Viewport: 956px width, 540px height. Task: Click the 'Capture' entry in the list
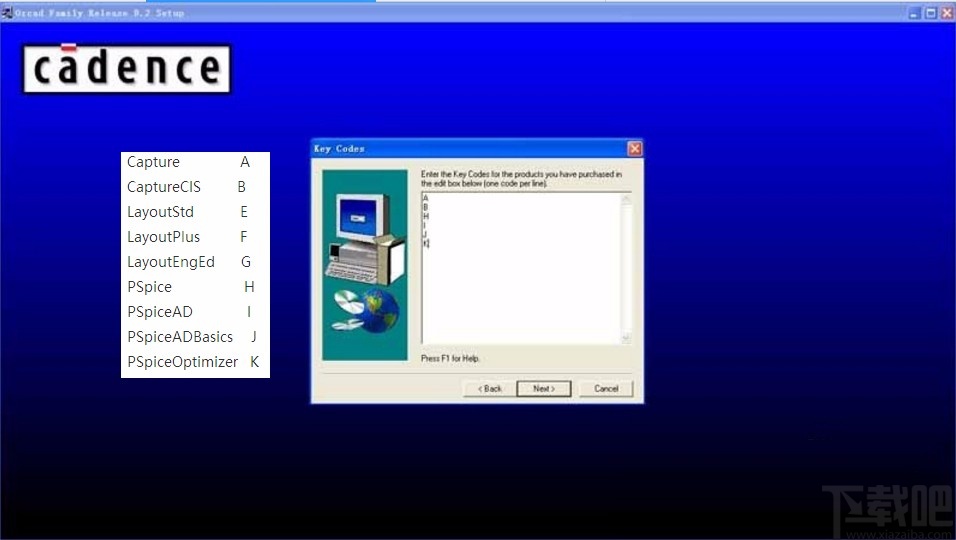click(x=153, y=162)
